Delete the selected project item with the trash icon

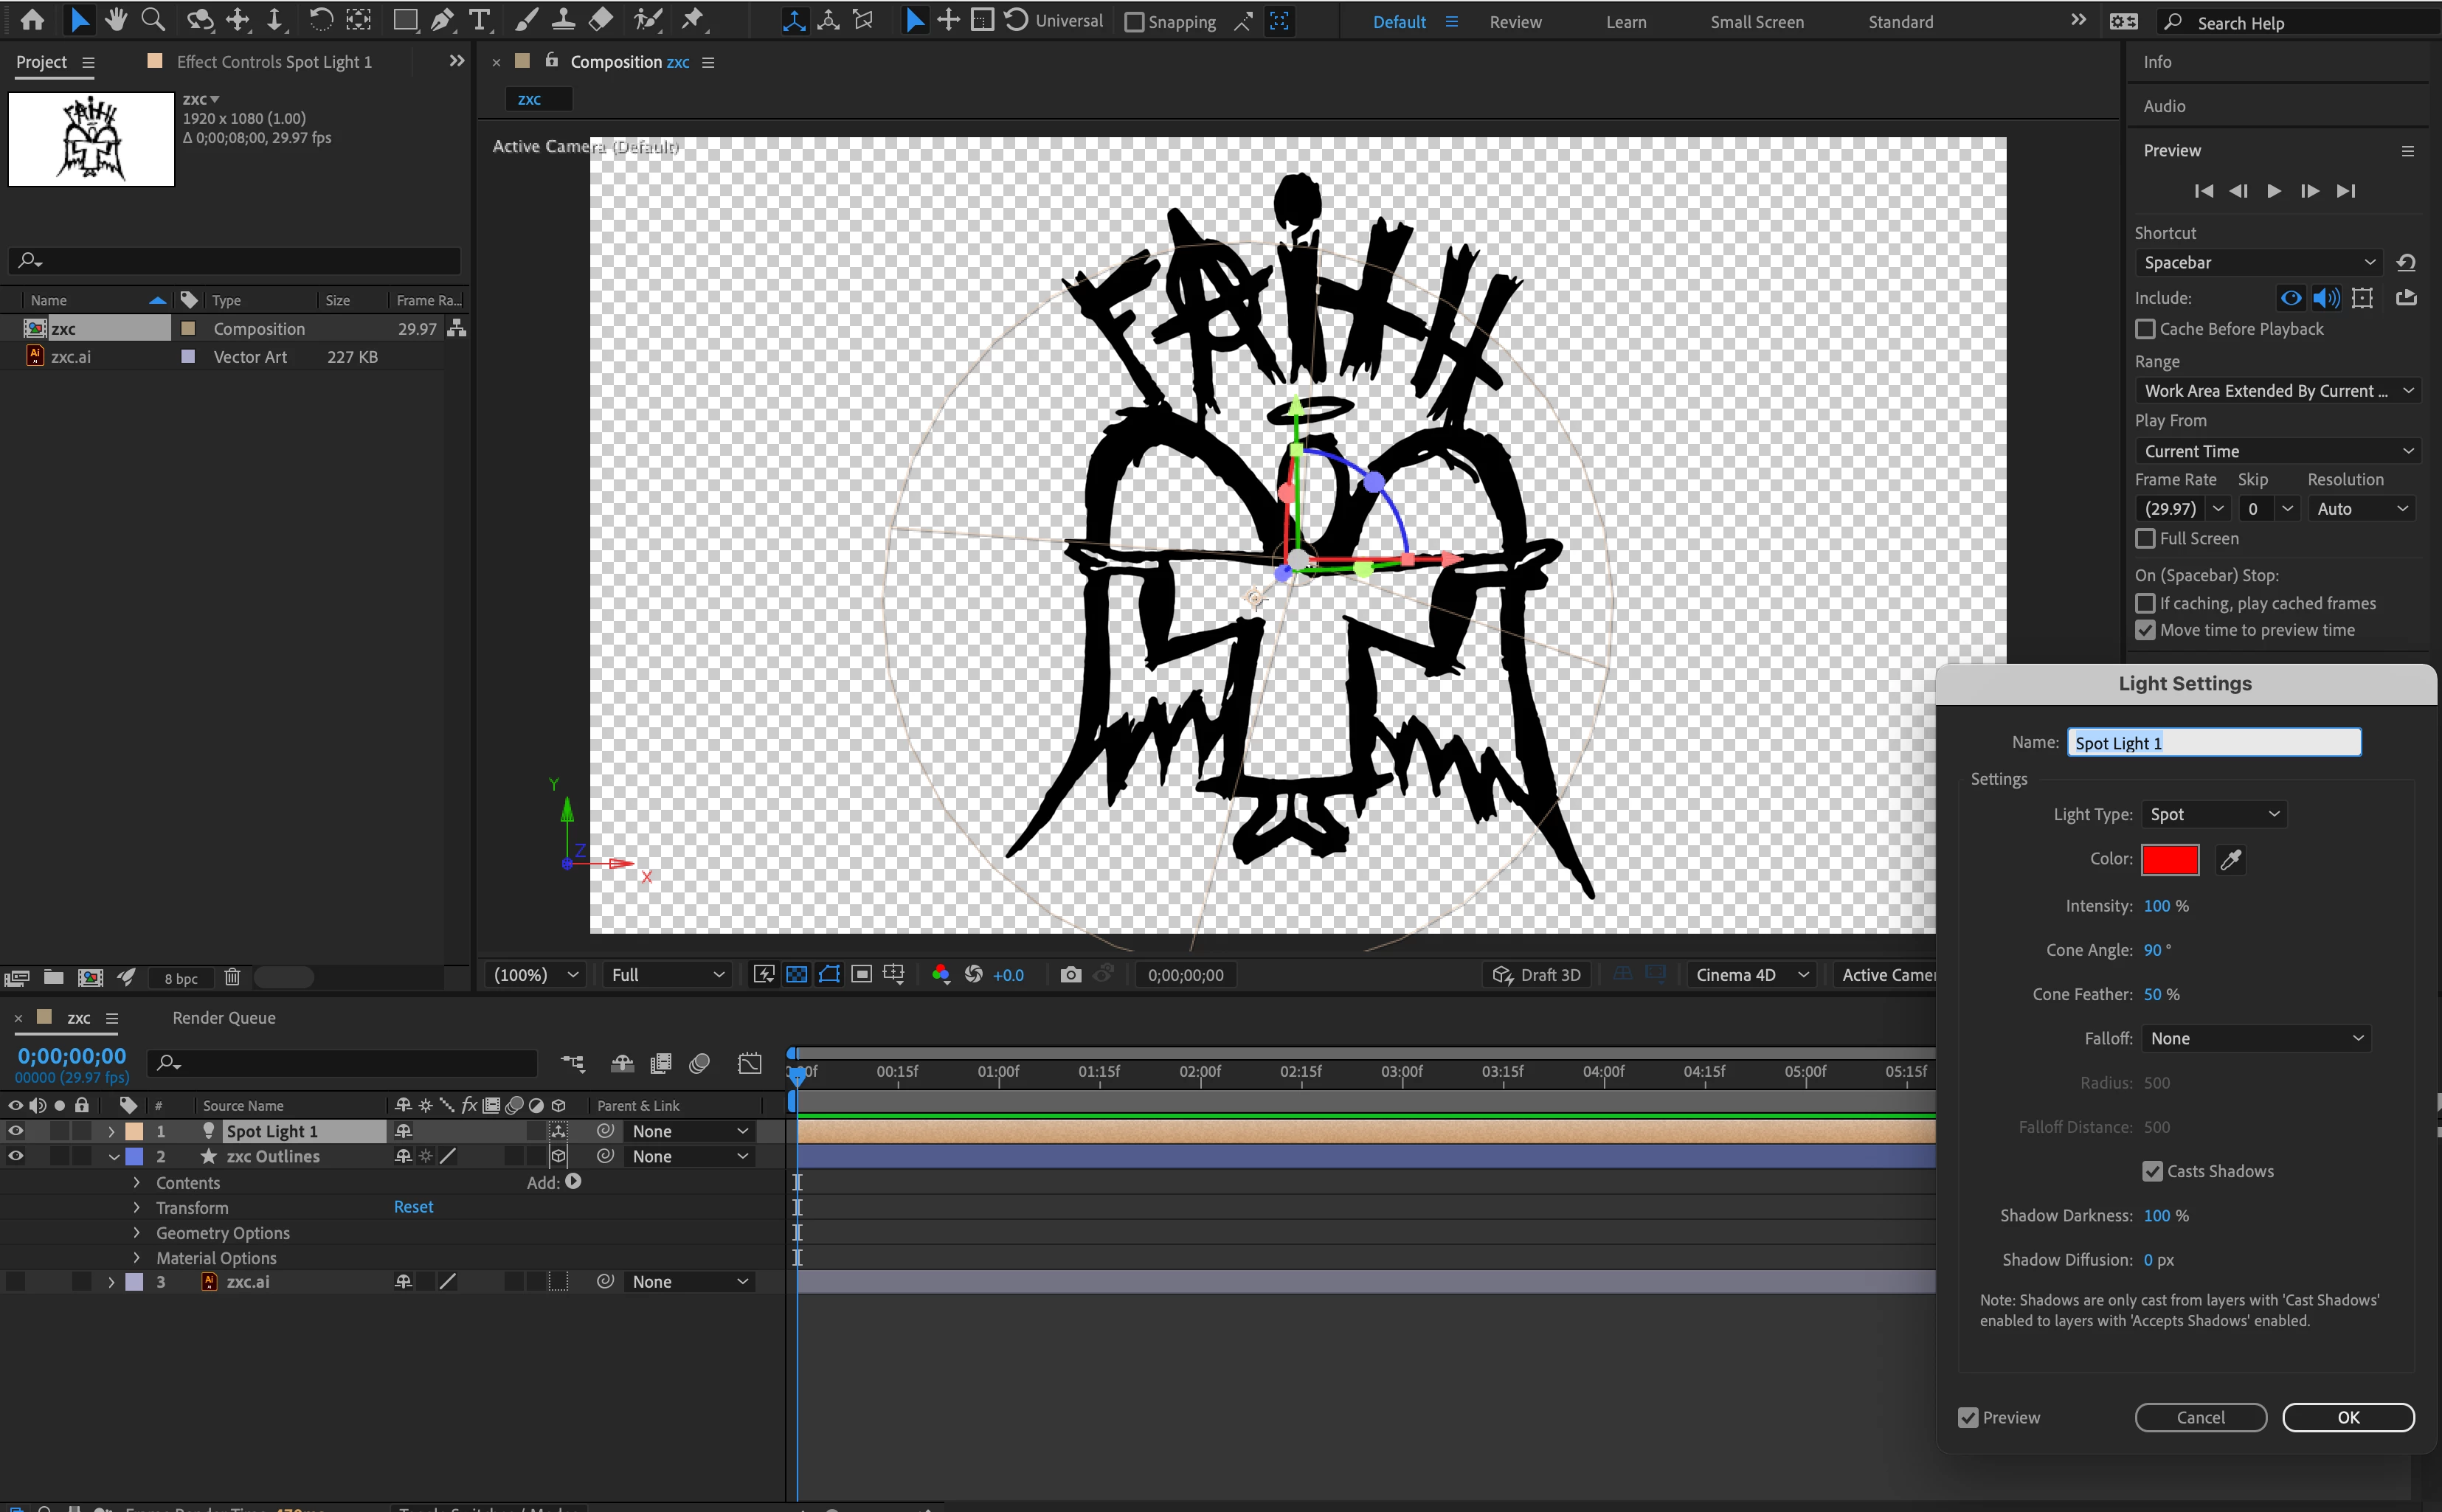click(x=232, y=977)
